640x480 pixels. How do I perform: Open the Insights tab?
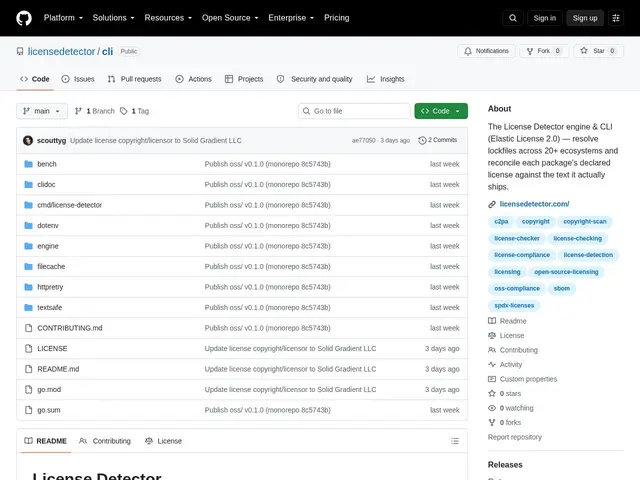click(x=386, y=79)
